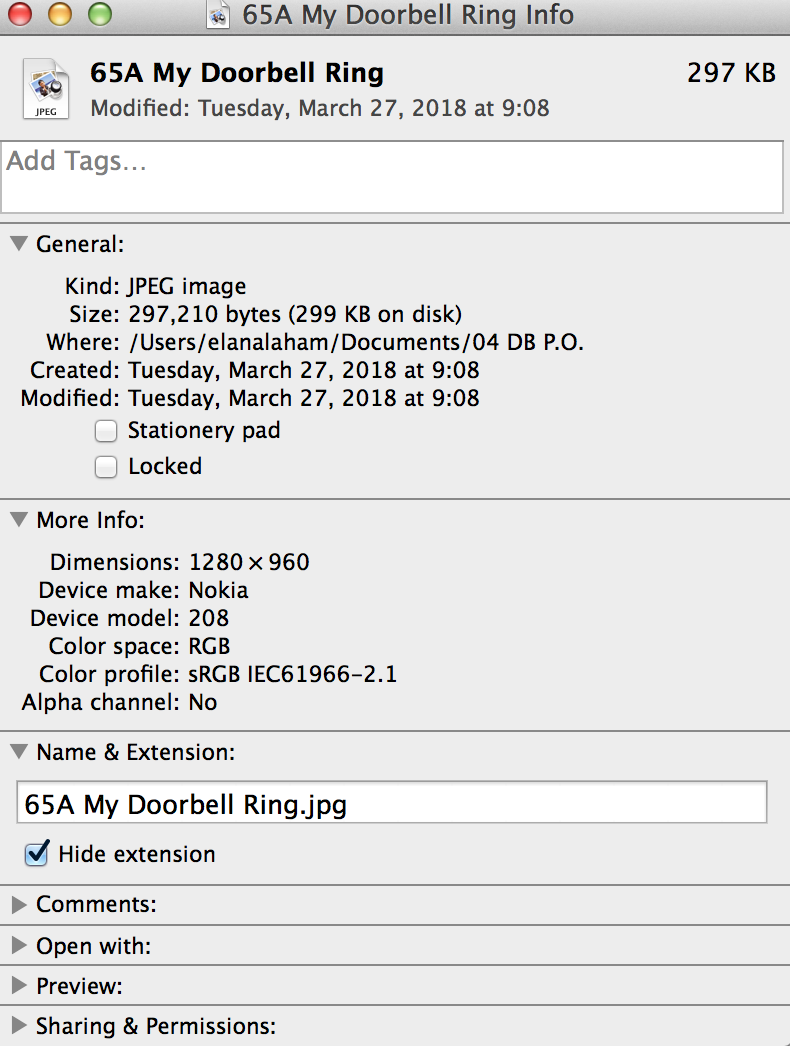Uncheck the Hide extension checkbox
This screenshot has height=1046, width=790.
point(37,853)
